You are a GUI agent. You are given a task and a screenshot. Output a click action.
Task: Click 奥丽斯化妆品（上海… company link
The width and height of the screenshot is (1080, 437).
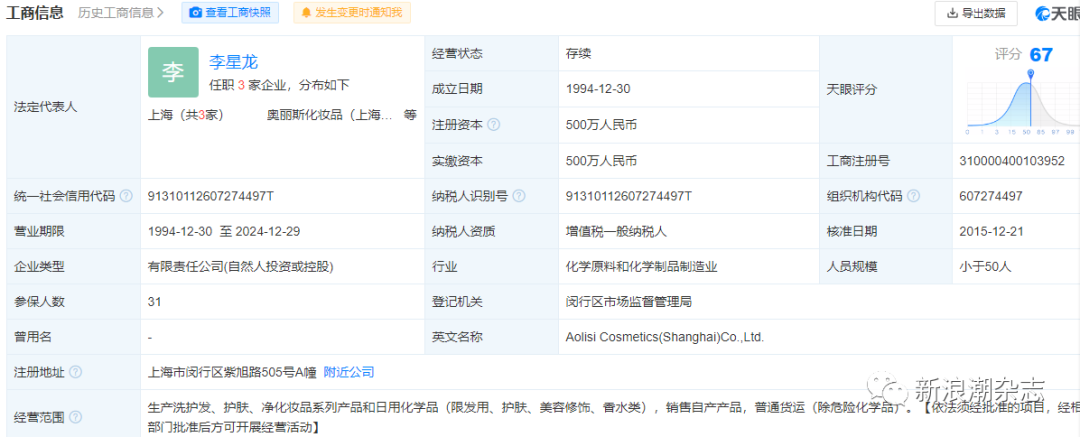pos(330,115)
